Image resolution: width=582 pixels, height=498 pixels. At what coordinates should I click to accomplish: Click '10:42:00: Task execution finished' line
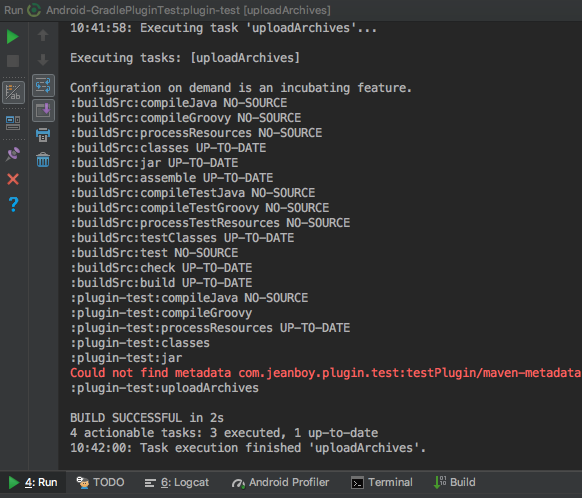click(x=248, y=448)
